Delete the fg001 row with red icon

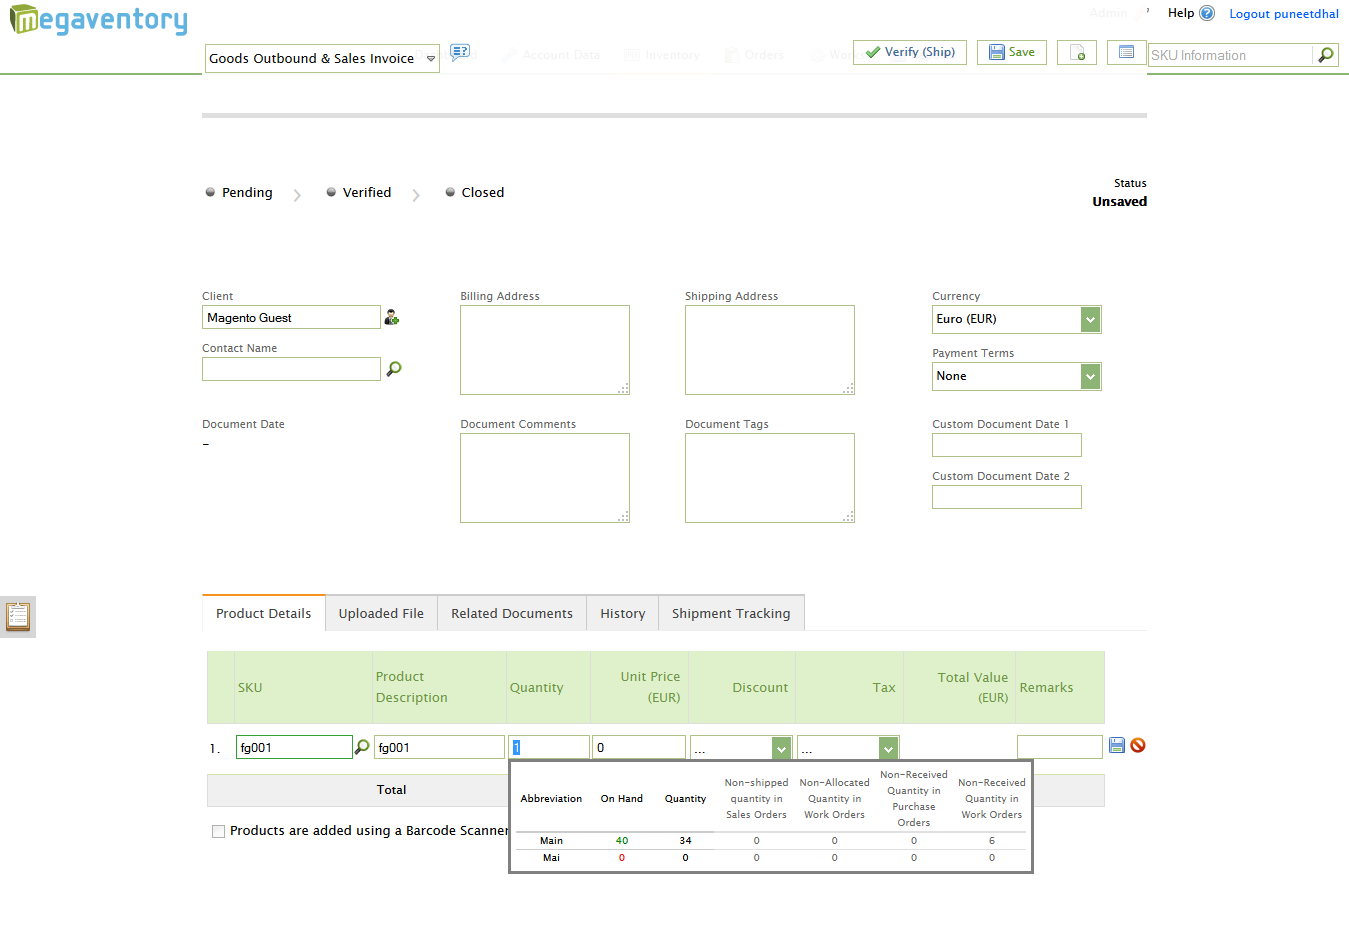[x=1138, y=745]
